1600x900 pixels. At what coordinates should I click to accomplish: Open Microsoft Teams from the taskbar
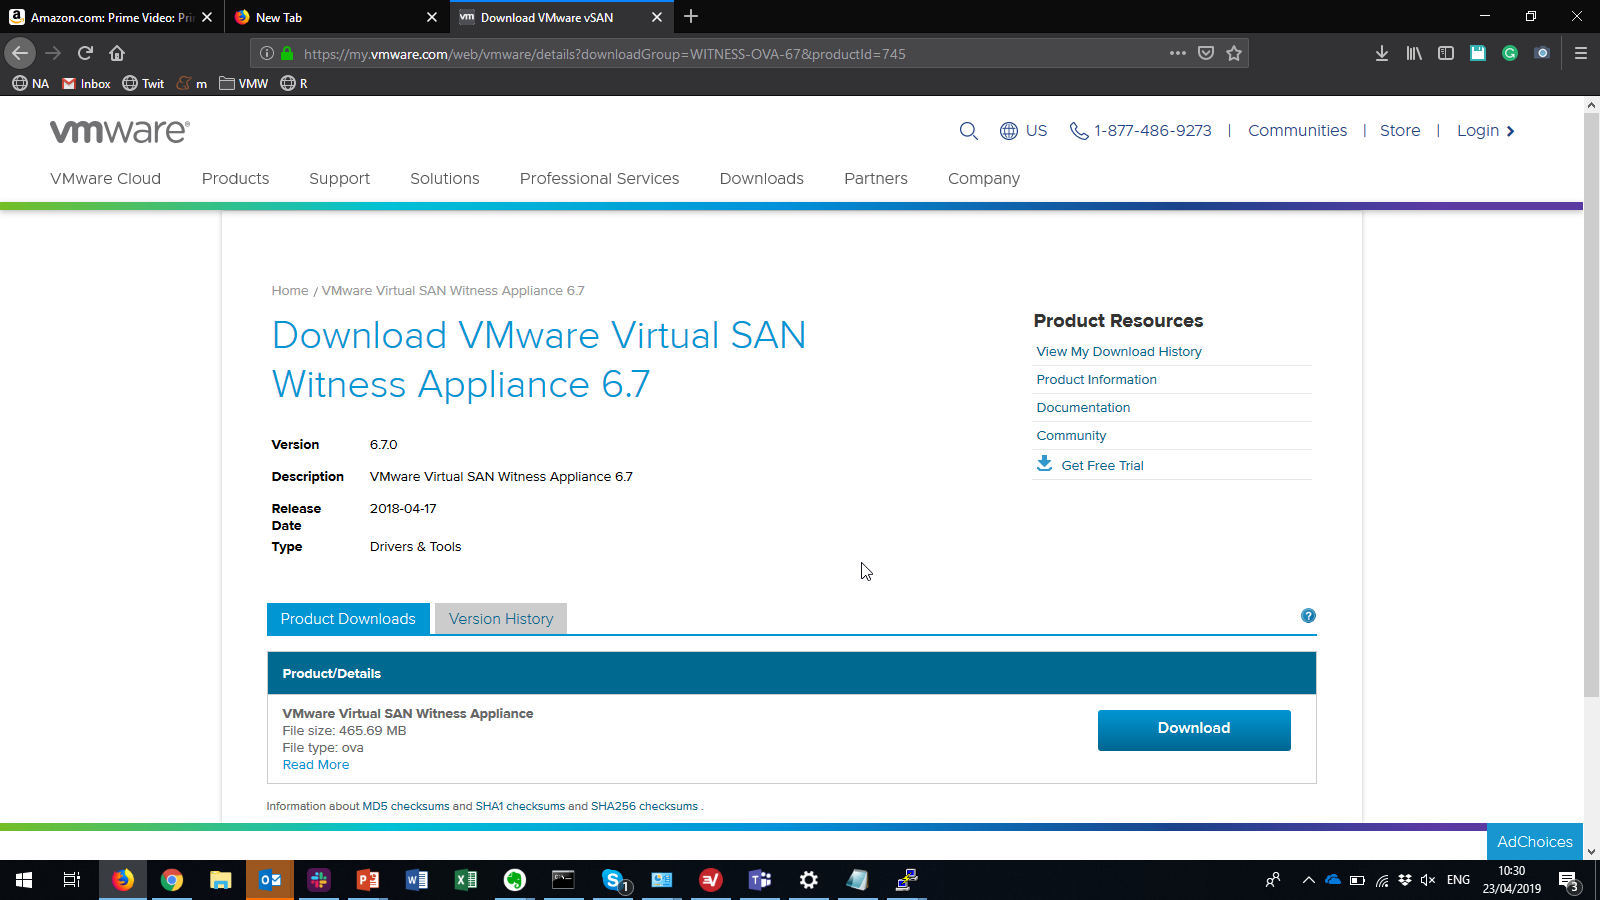point(760,880)
